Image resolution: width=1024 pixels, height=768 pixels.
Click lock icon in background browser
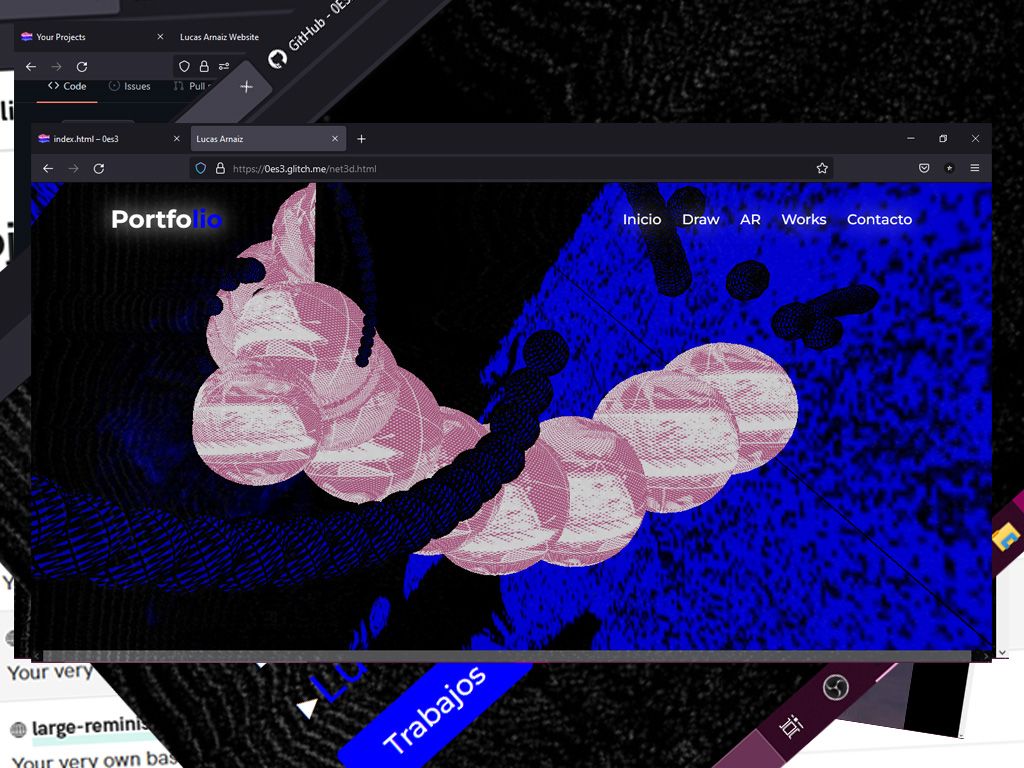click(204, 67)
